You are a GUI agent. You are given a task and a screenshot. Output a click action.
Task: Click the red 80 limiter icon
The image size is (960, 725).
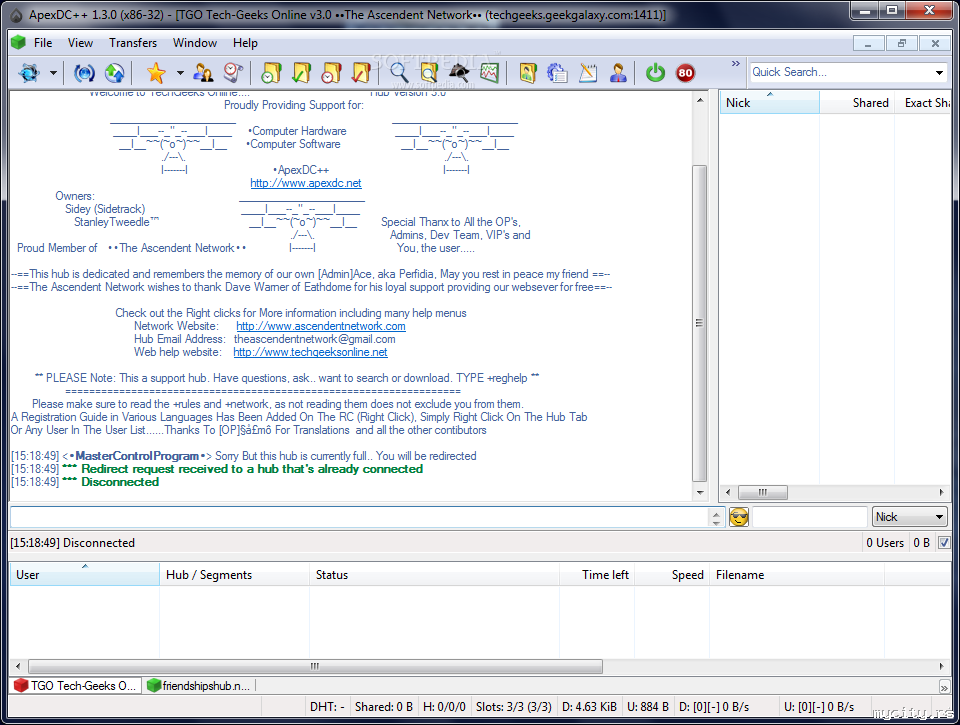(x=685, y=72)
